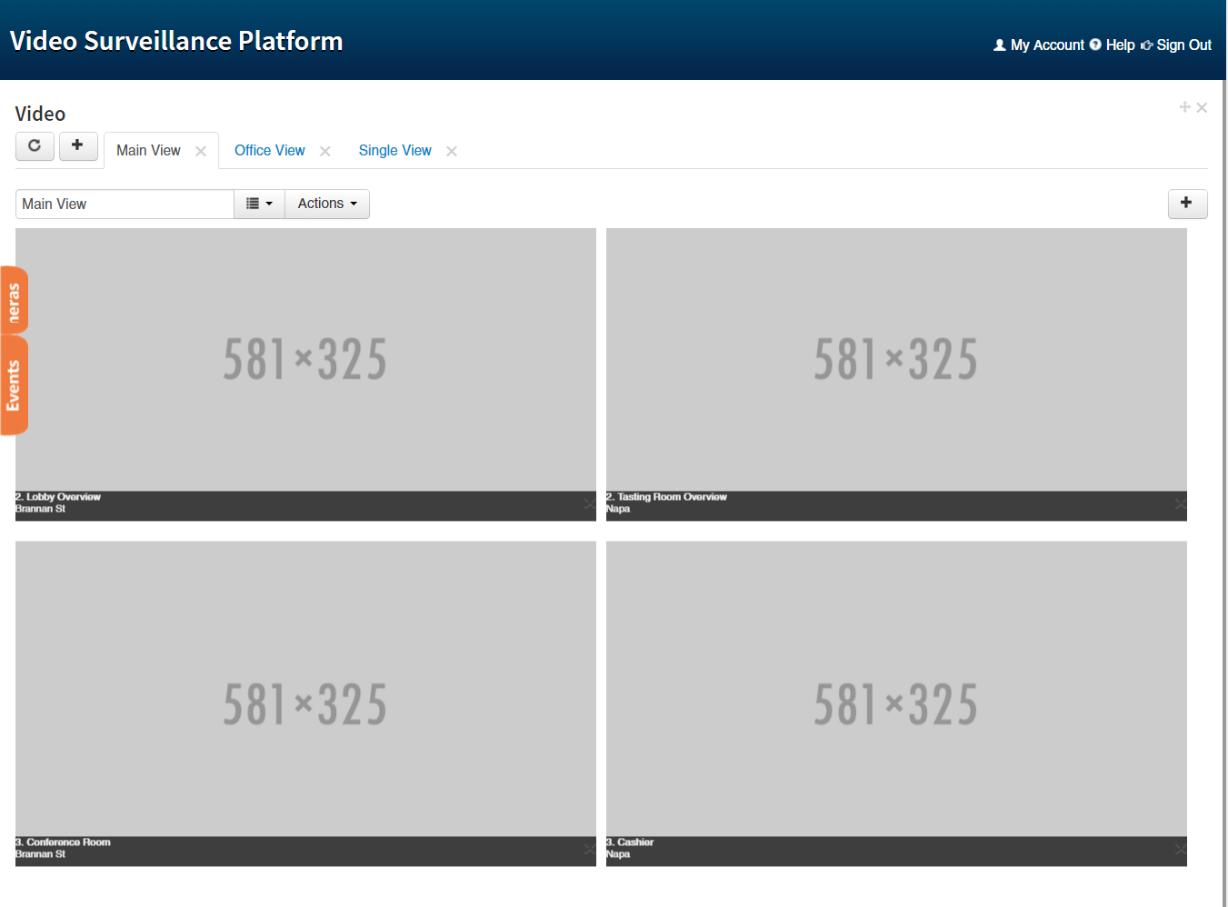Click the Help question mark icon

(x=1095, y=44)
